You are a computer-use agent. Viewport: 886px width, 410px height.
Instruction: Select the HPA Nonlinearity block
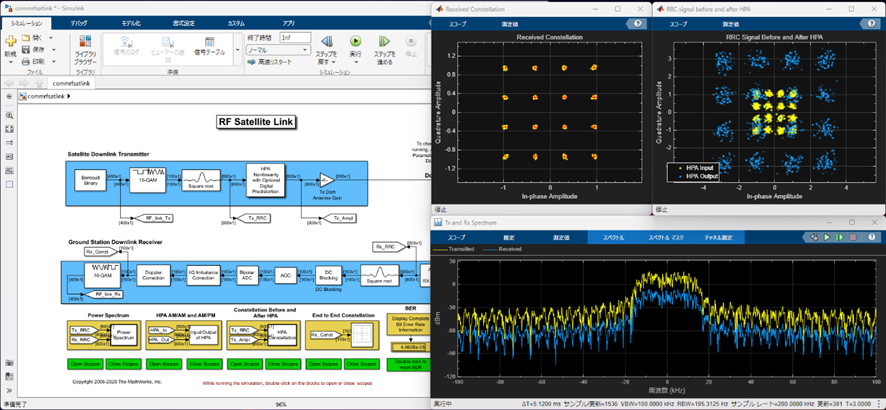click(266, 179)
